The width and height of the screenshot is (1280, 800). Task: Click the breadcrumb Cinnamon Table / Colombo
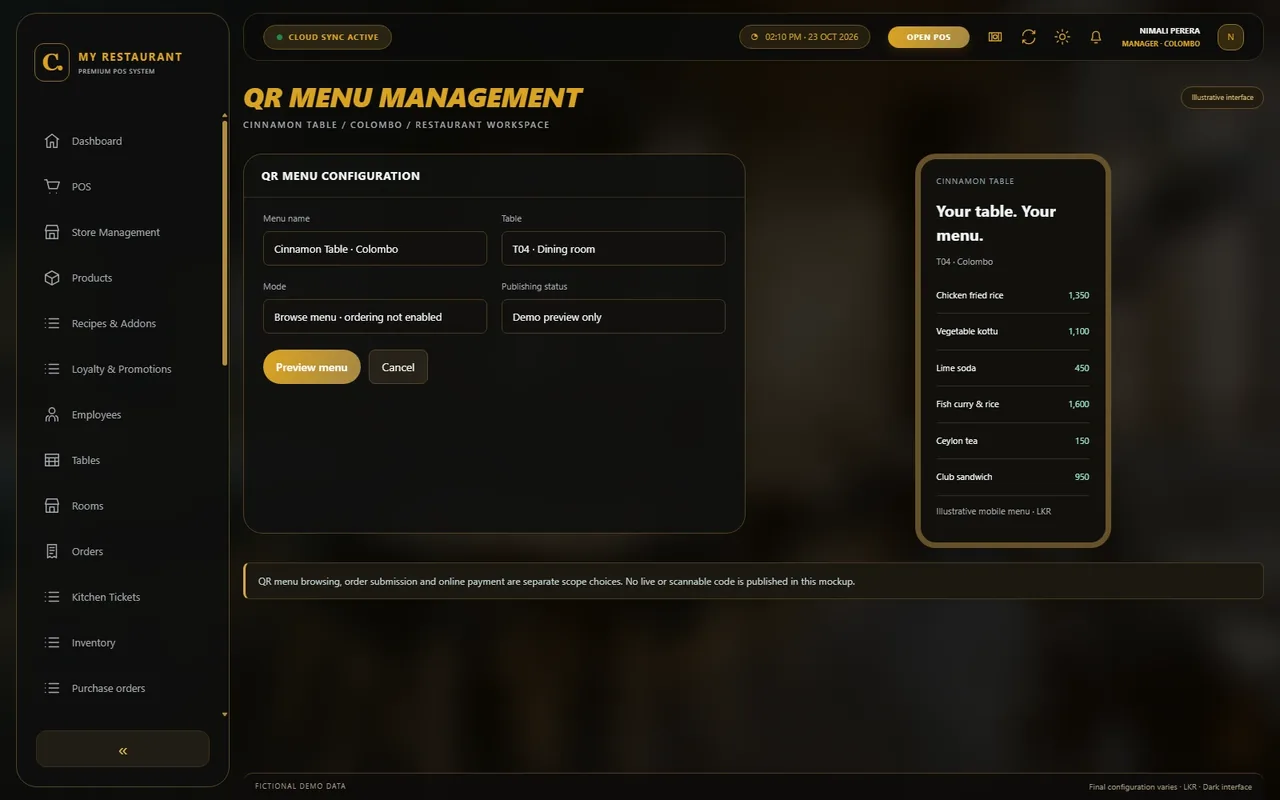(x=322, y=125)
